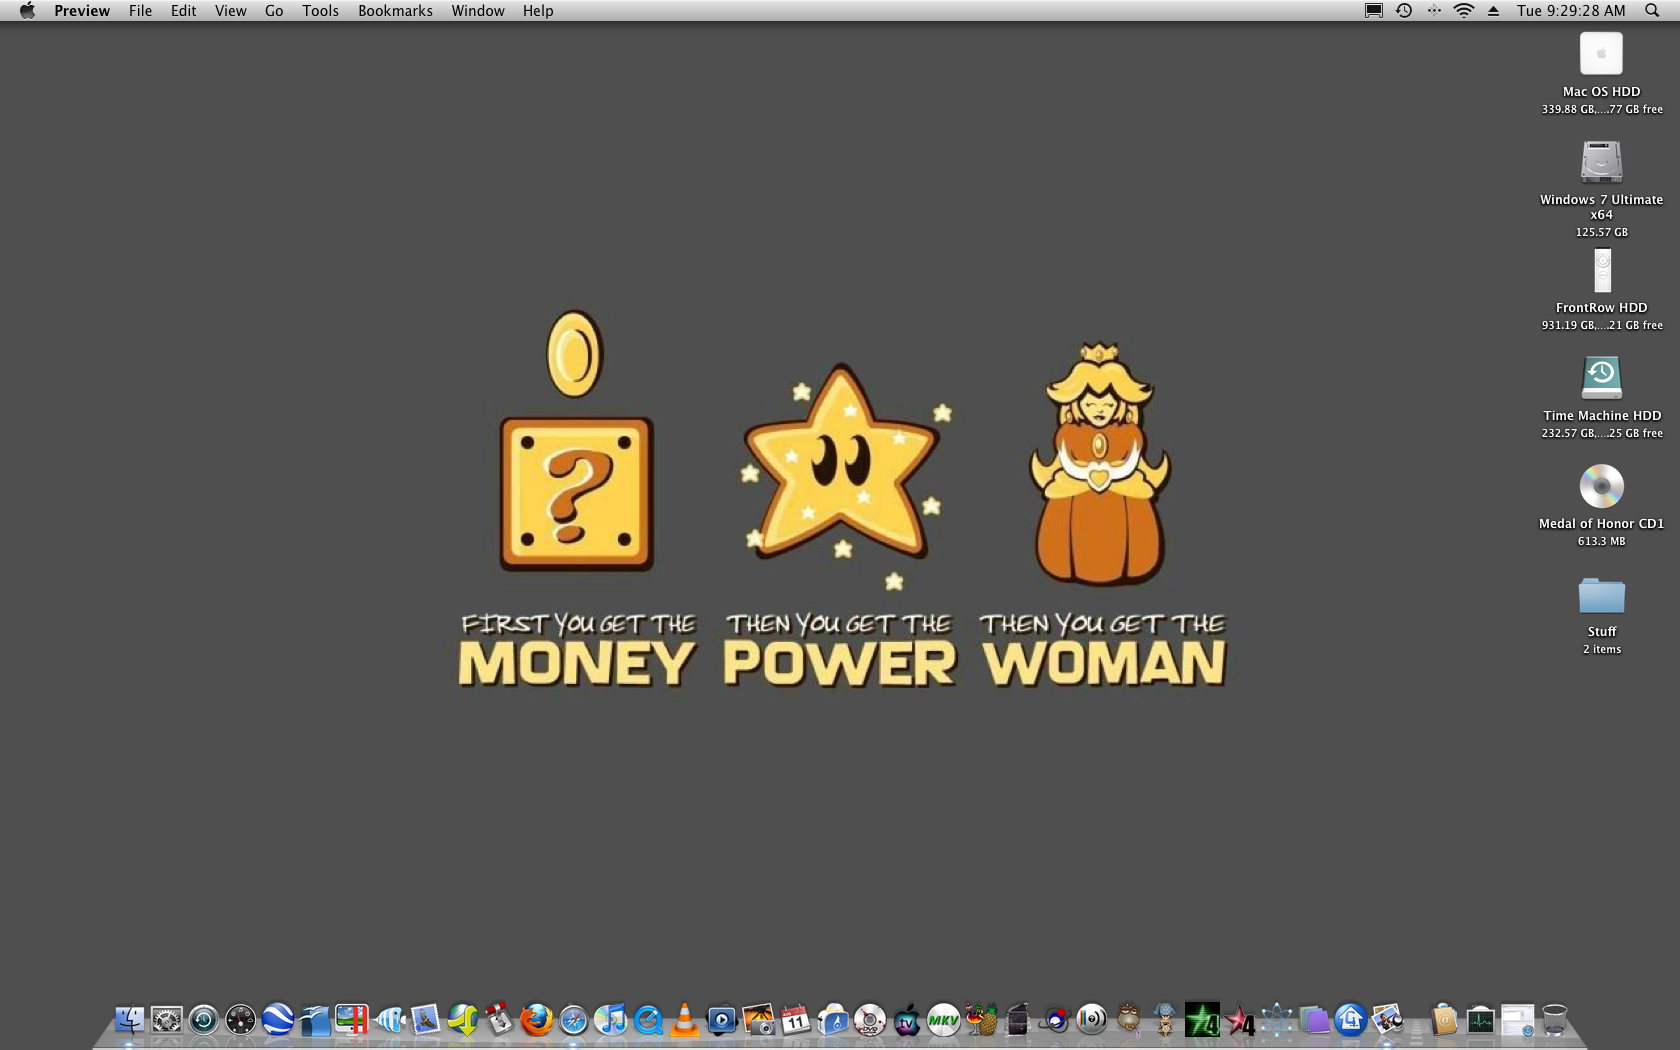
Task: Open Activity Monitor from the Dock
Action: pos(1480,1020)
